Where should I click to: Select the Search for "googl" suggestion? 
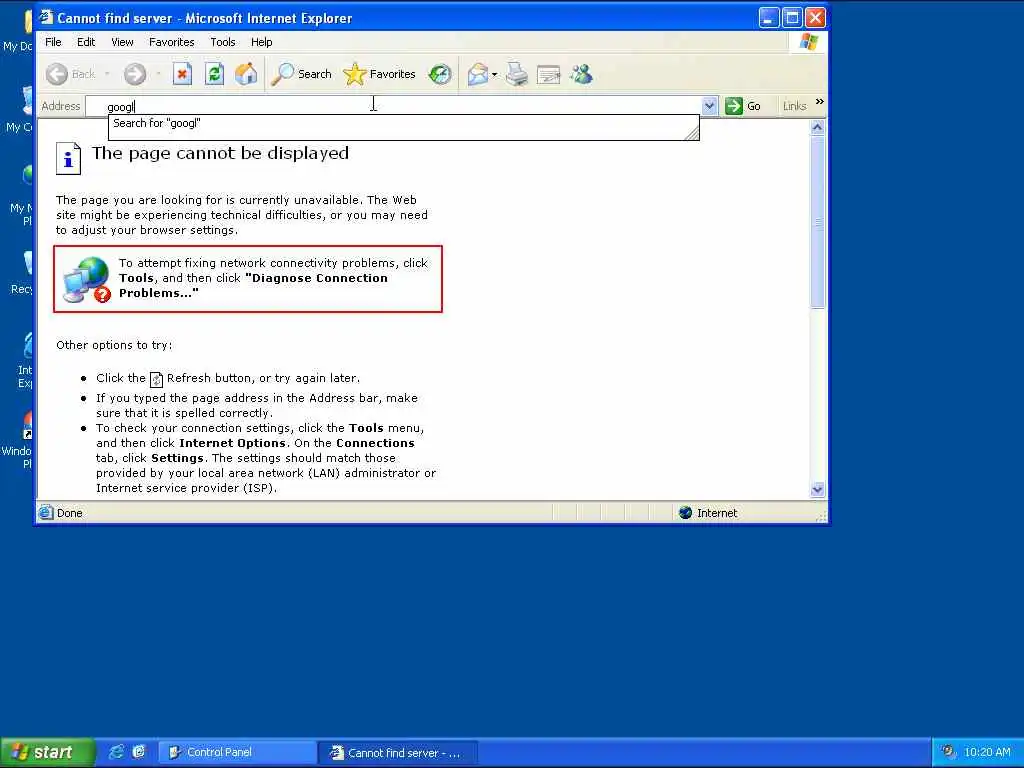click(x=404, y=123)
